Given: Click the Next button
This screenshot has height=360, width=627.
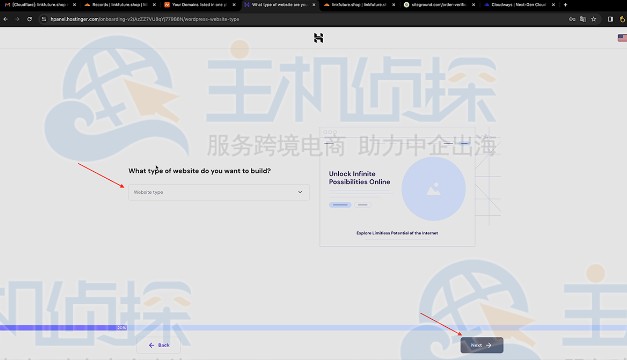Looking at the screenshot, I should pyautogui.click(x=481, y=345).
